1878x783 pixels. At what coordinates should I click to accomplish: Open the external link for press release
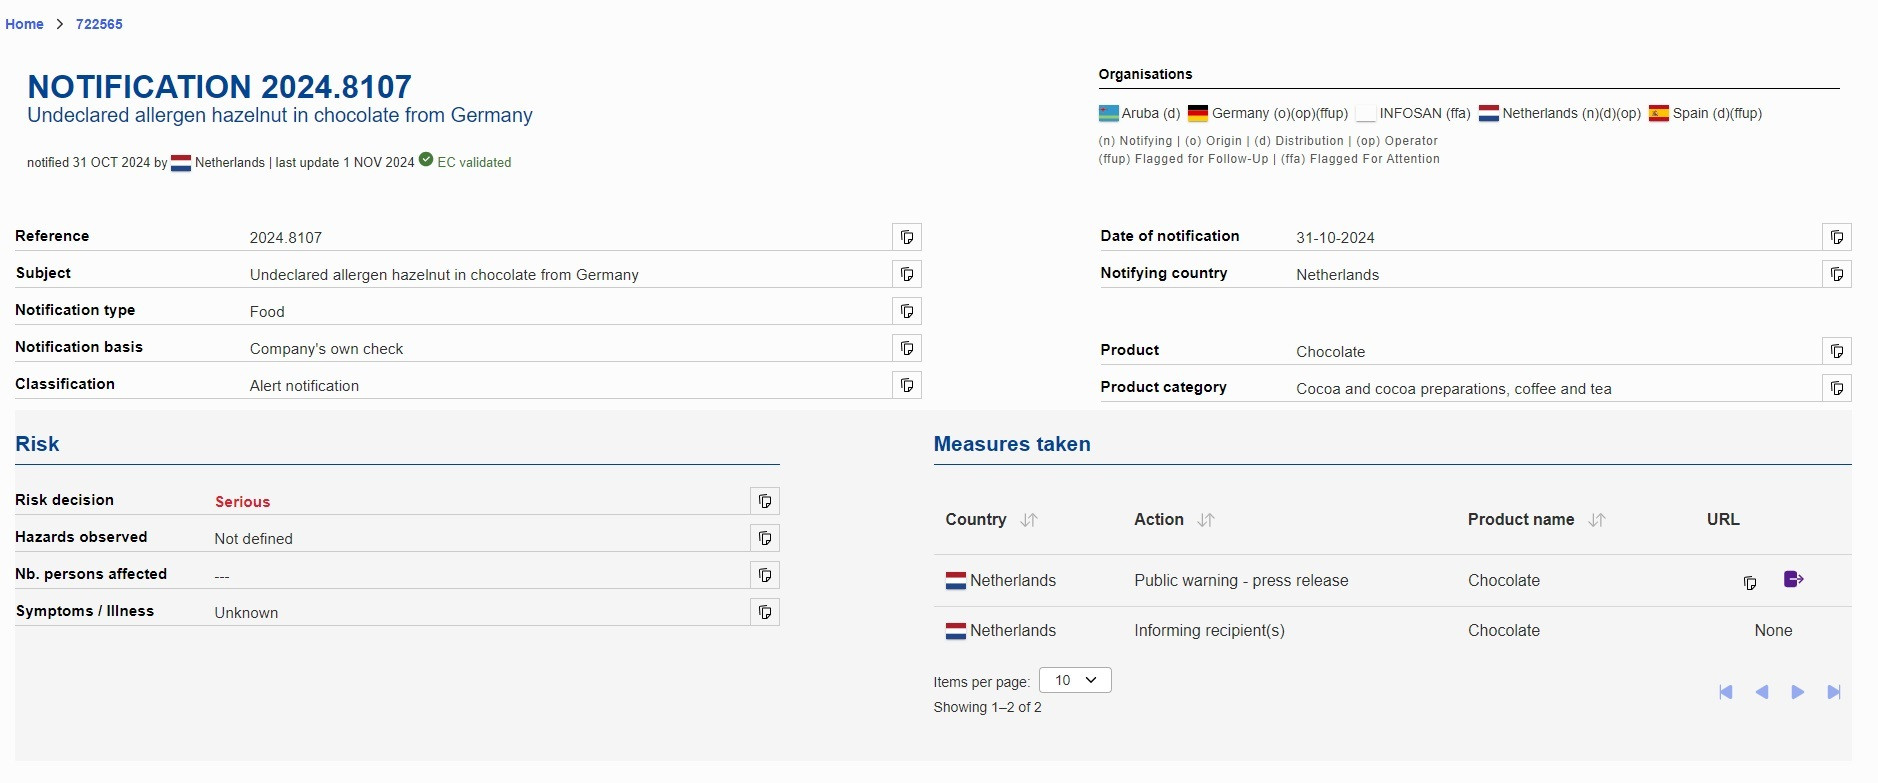pyautogui.click(x=1793, y=579)
